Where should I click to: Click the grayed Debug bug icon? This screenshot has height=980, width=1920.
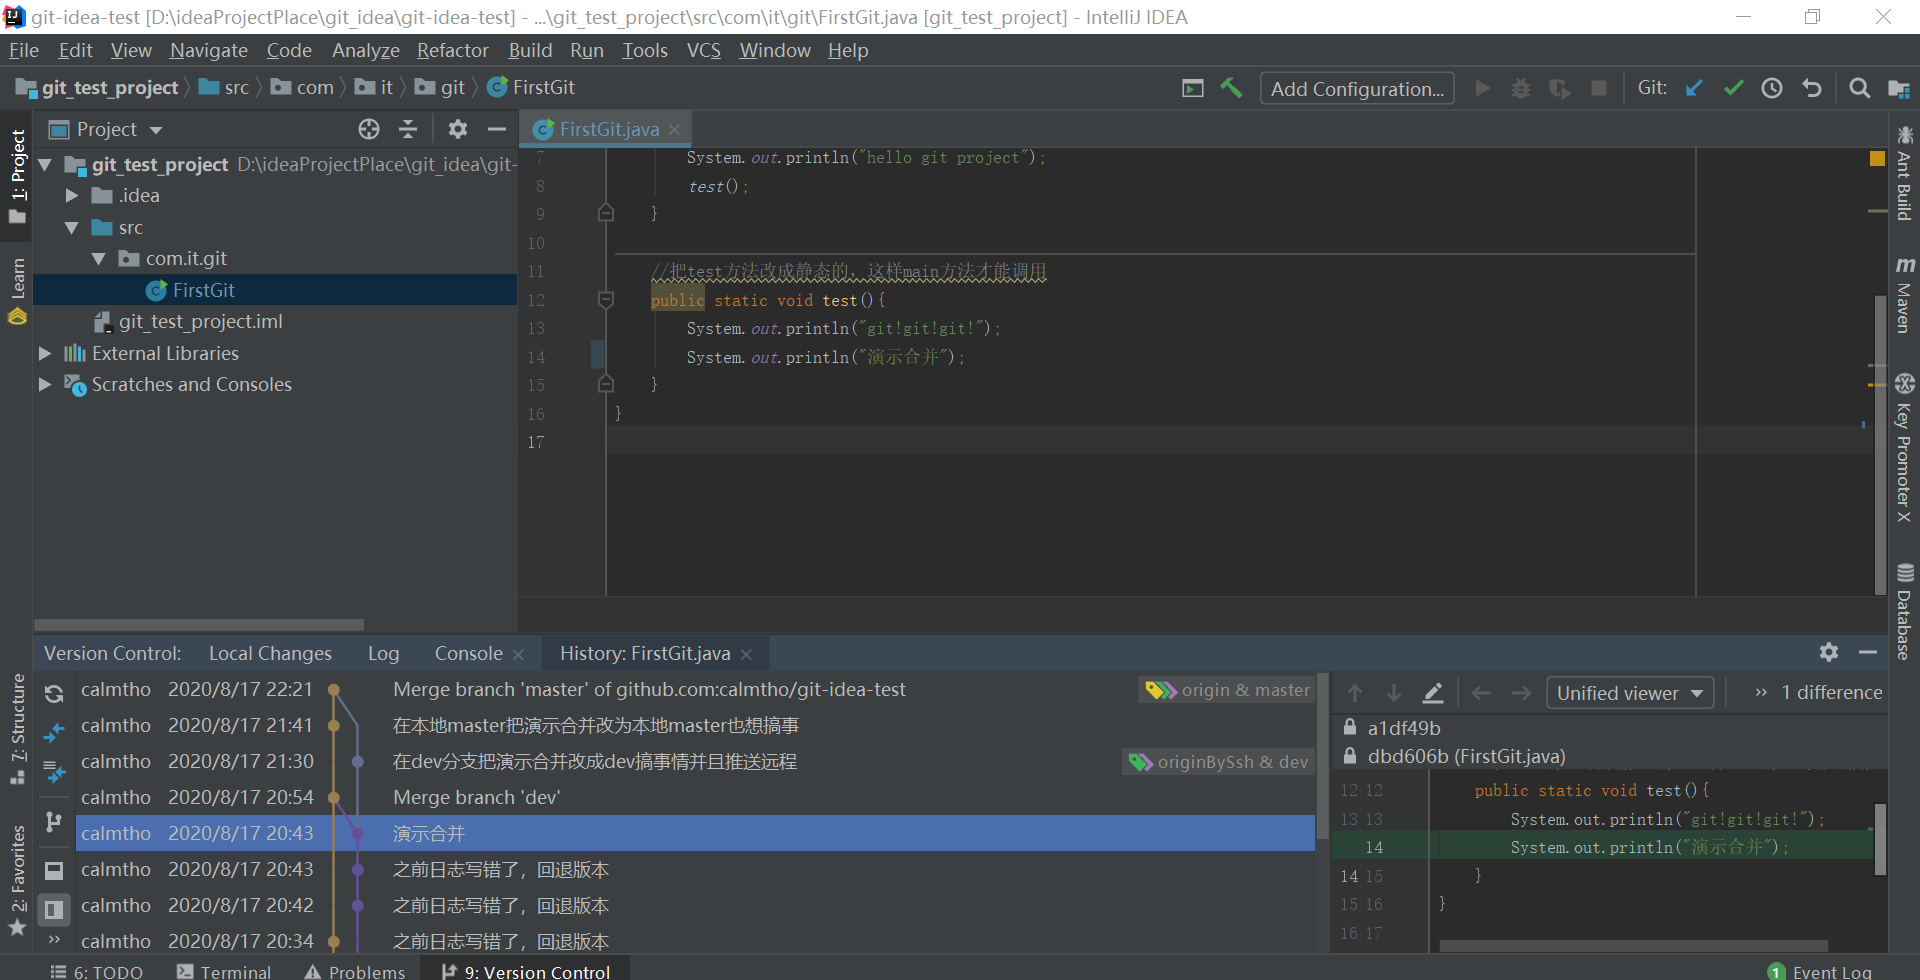1521,88
